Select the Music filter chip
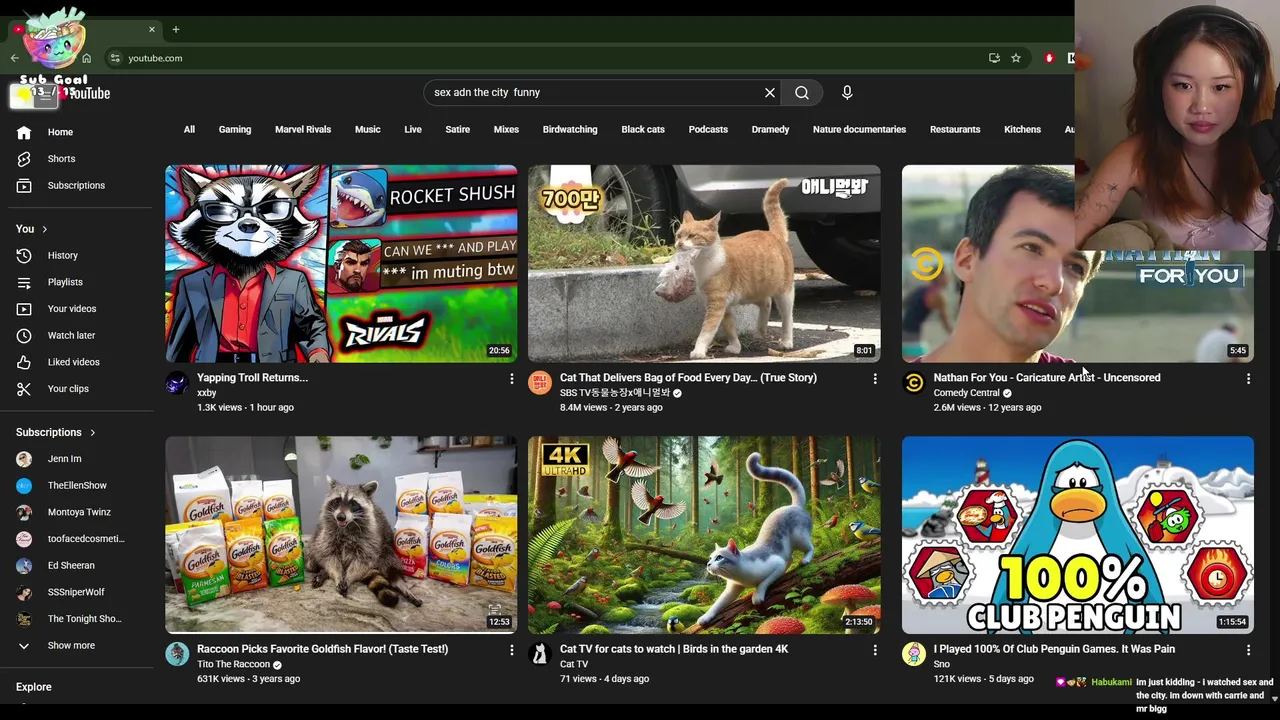1280x720 pixels. click(x=367, y=130)
